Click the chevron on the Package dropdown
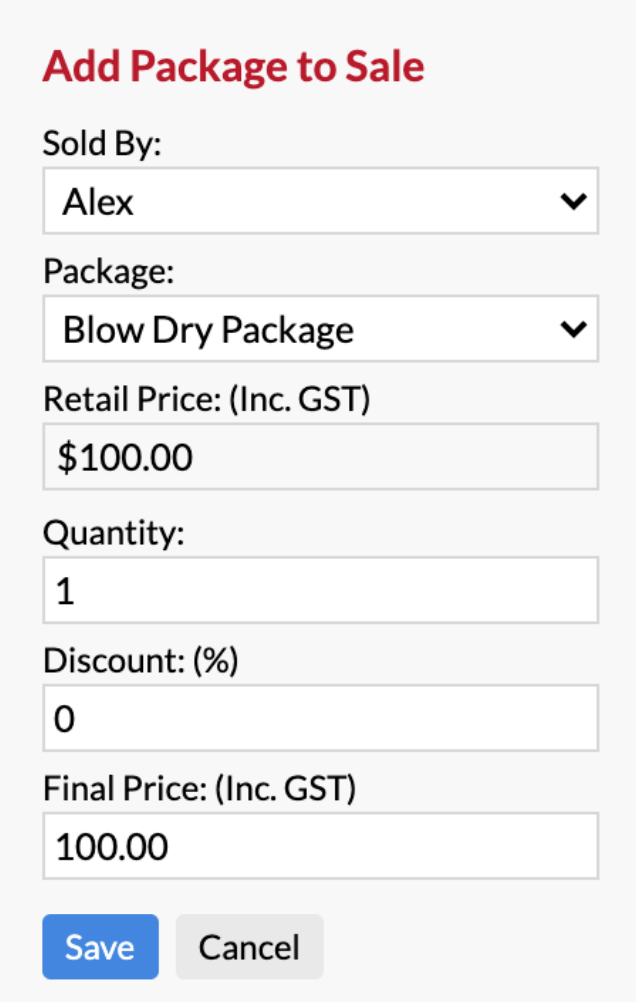The height and width of the screenshot is (1002, 636). [x=574, y=329]
